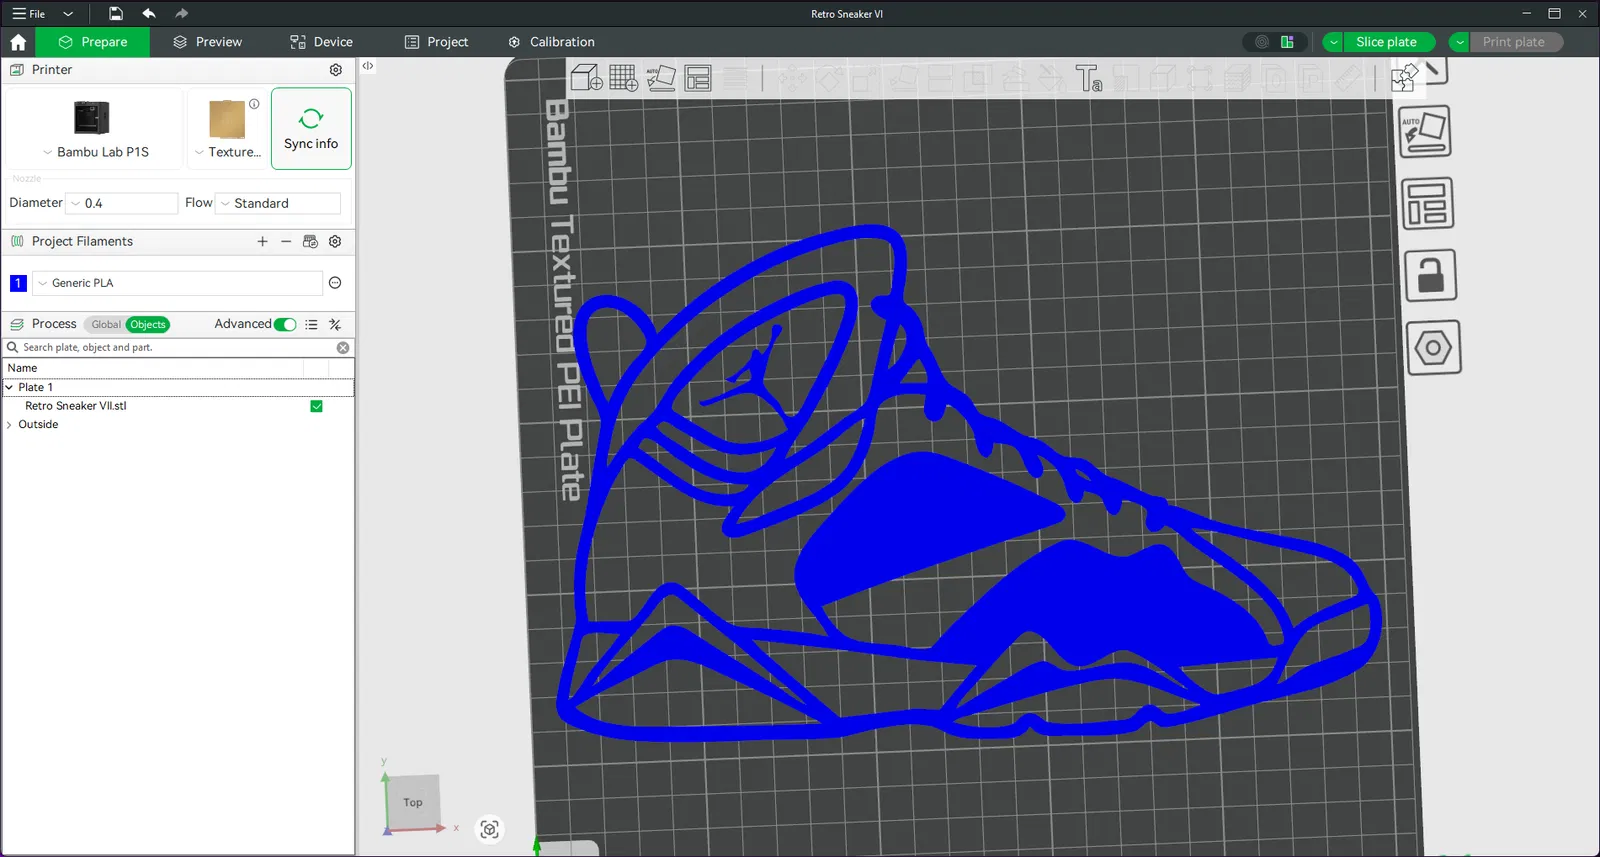Expand the dropdown arrow beside File
Screen dimensions: 1600x857
tap(68, 14)
